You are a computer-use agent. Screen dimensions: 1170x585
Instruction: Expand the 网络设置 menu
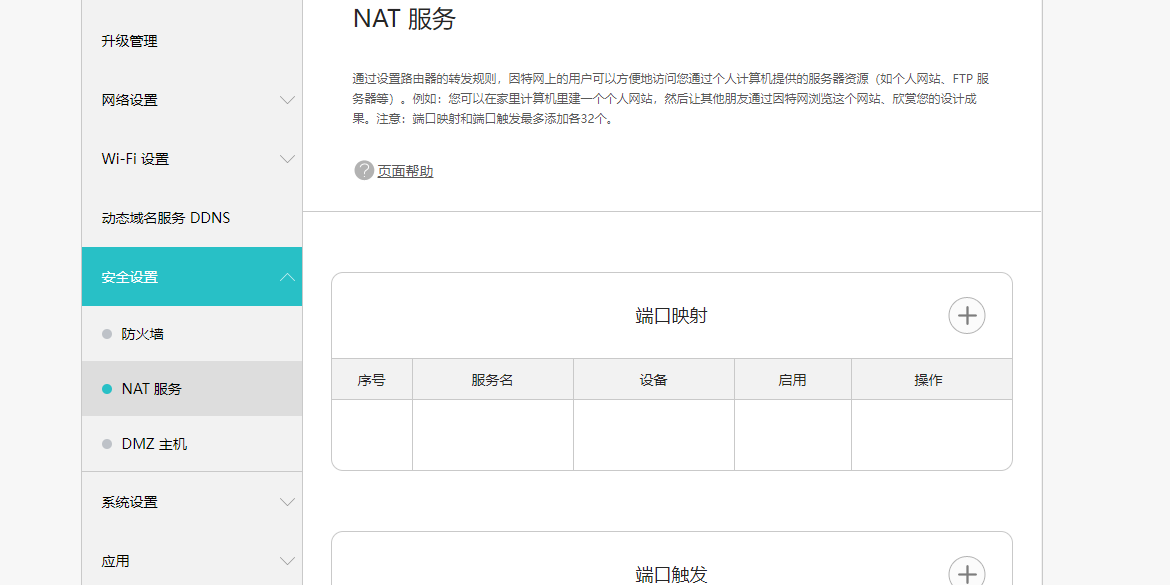(x=287, y=100)
